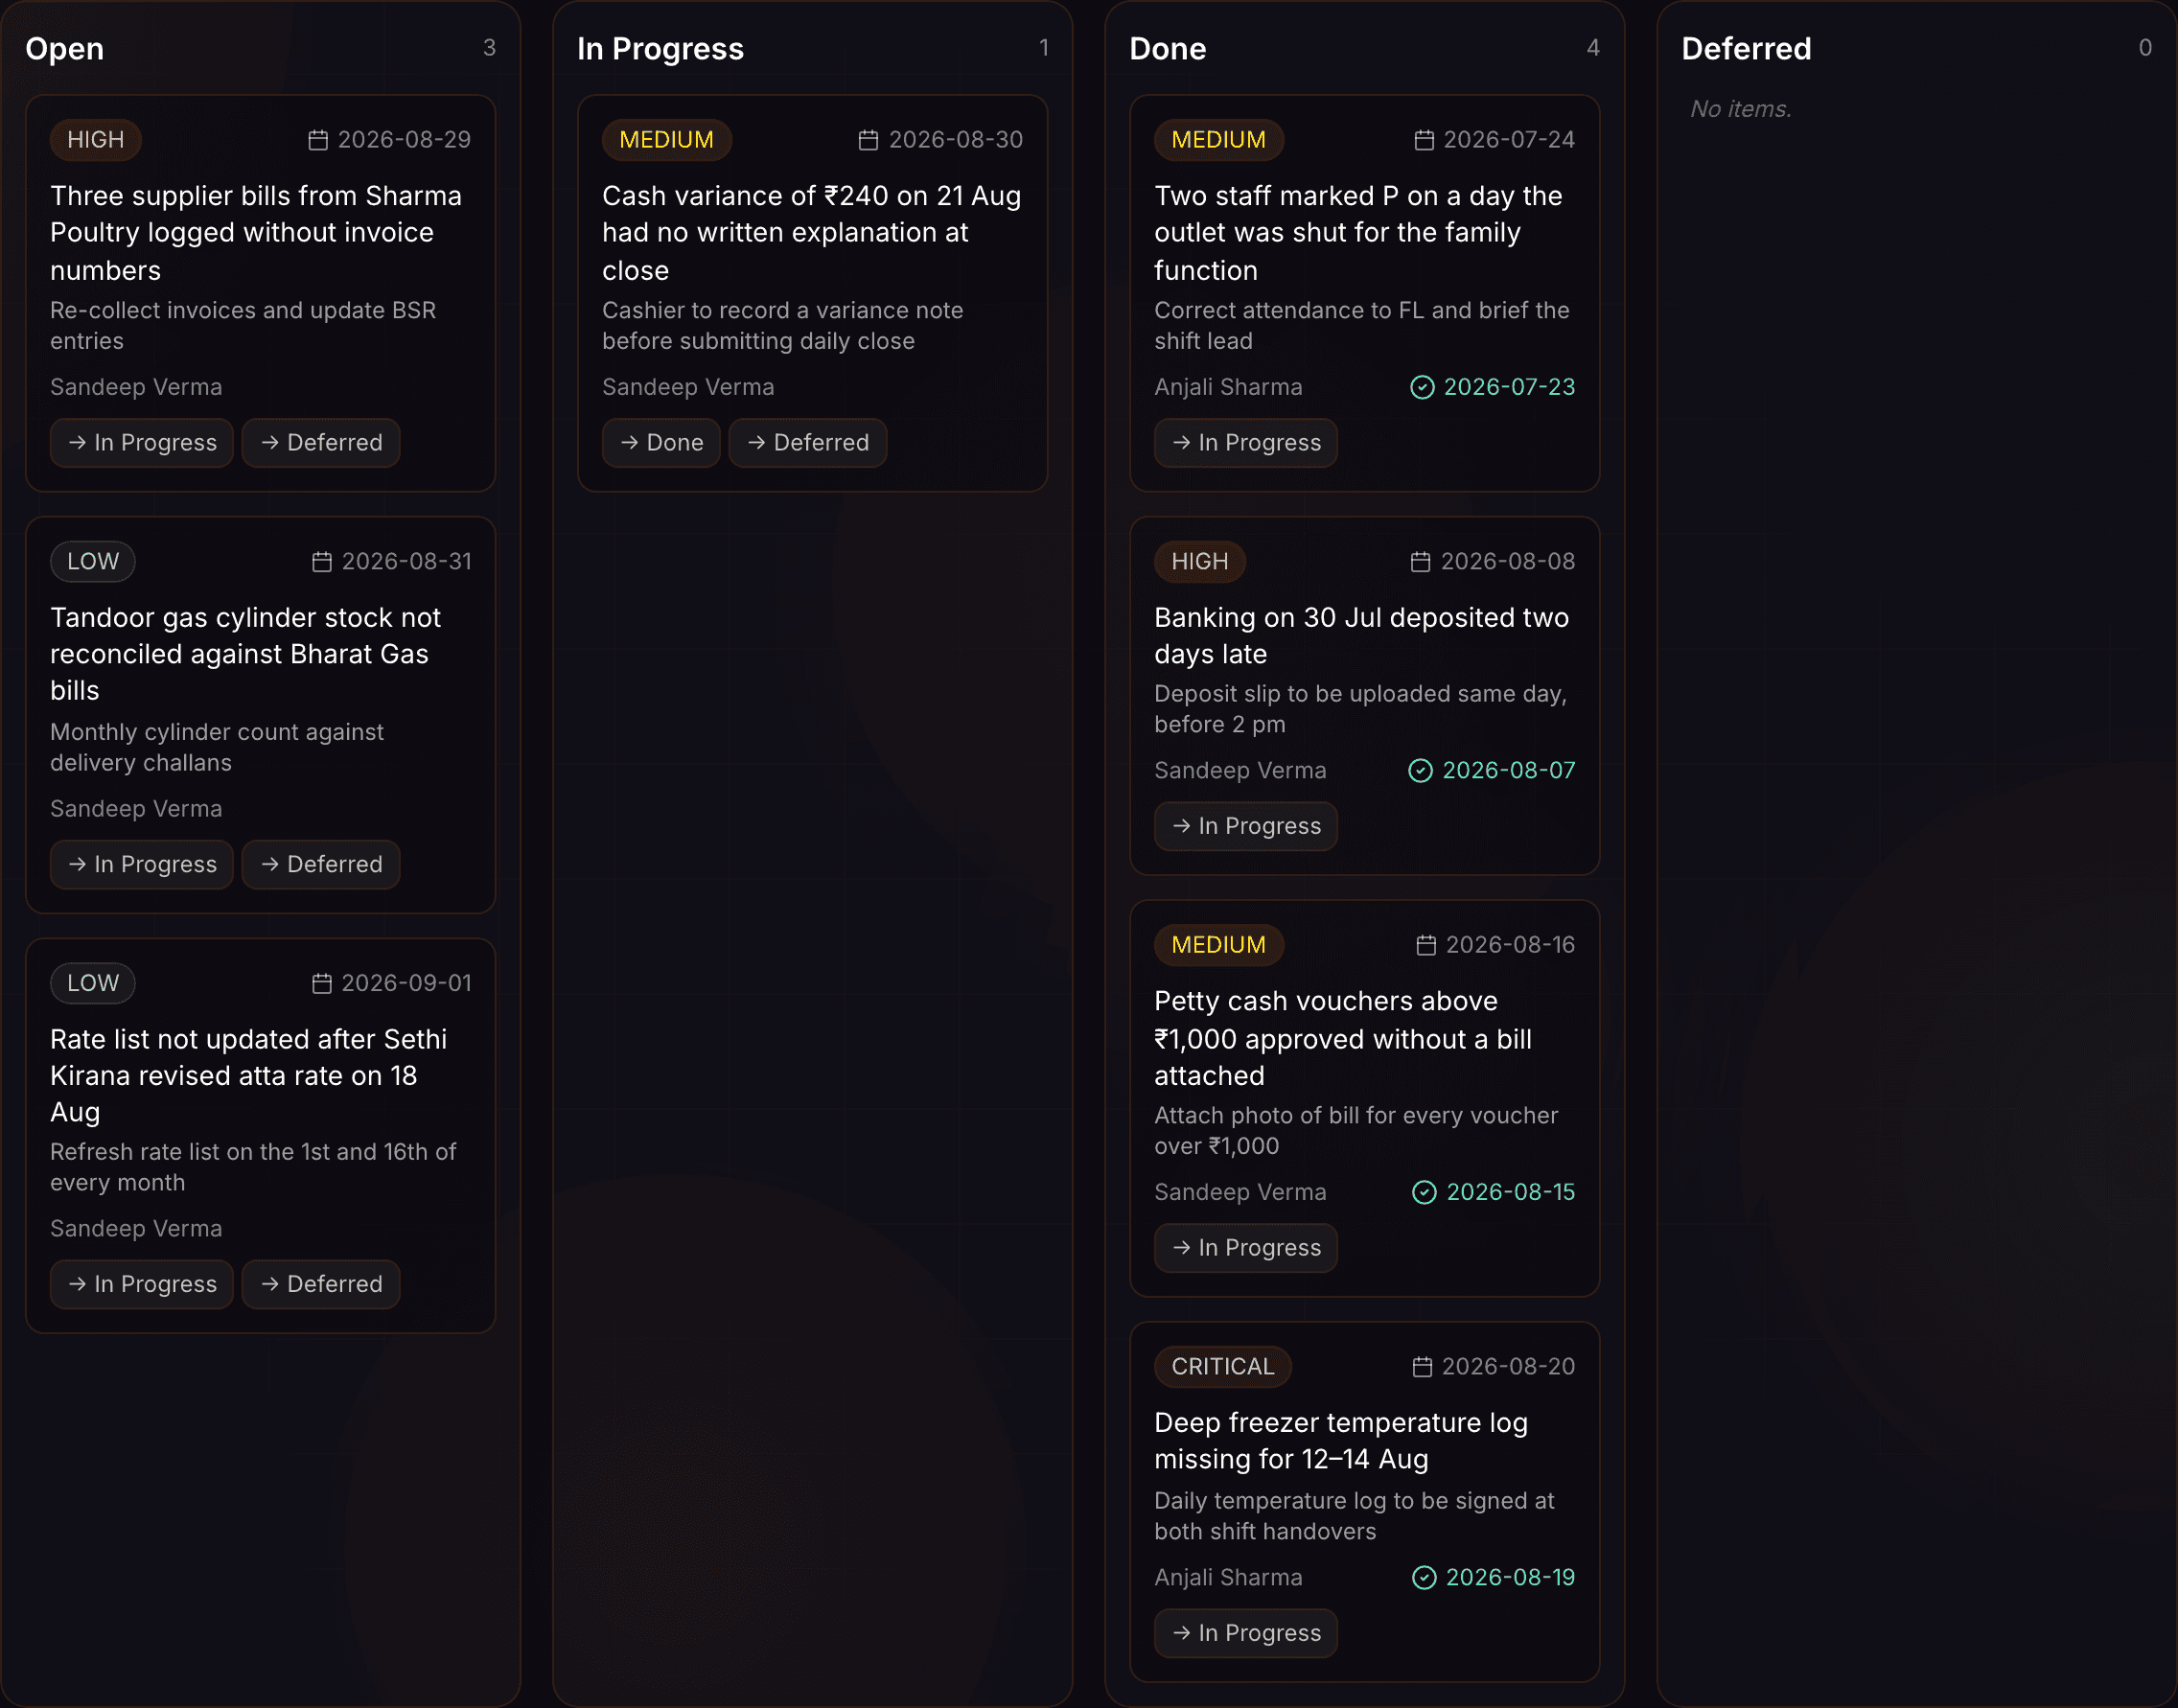Defer the Cash variance of ₹240 card
The image size is (2178, 1708).
click(808, 443)
